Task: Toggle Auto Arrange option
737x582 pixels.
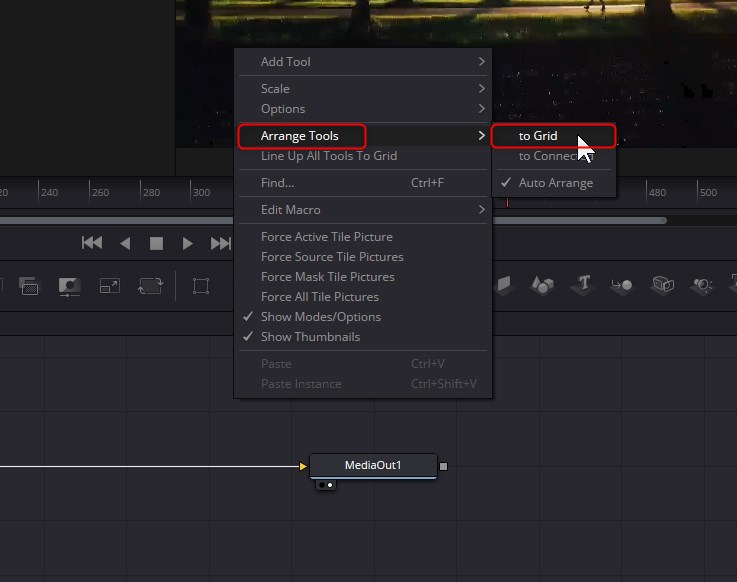Action: pyautogui.click(x=554, y=182)
